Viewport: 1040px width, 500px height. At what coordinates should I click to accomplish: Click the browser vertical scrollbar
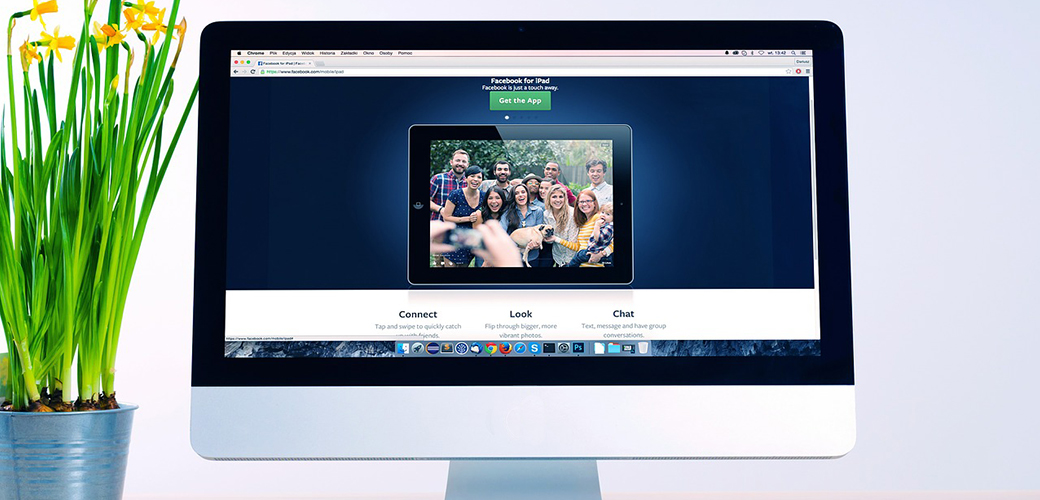(x=816, y=182)
